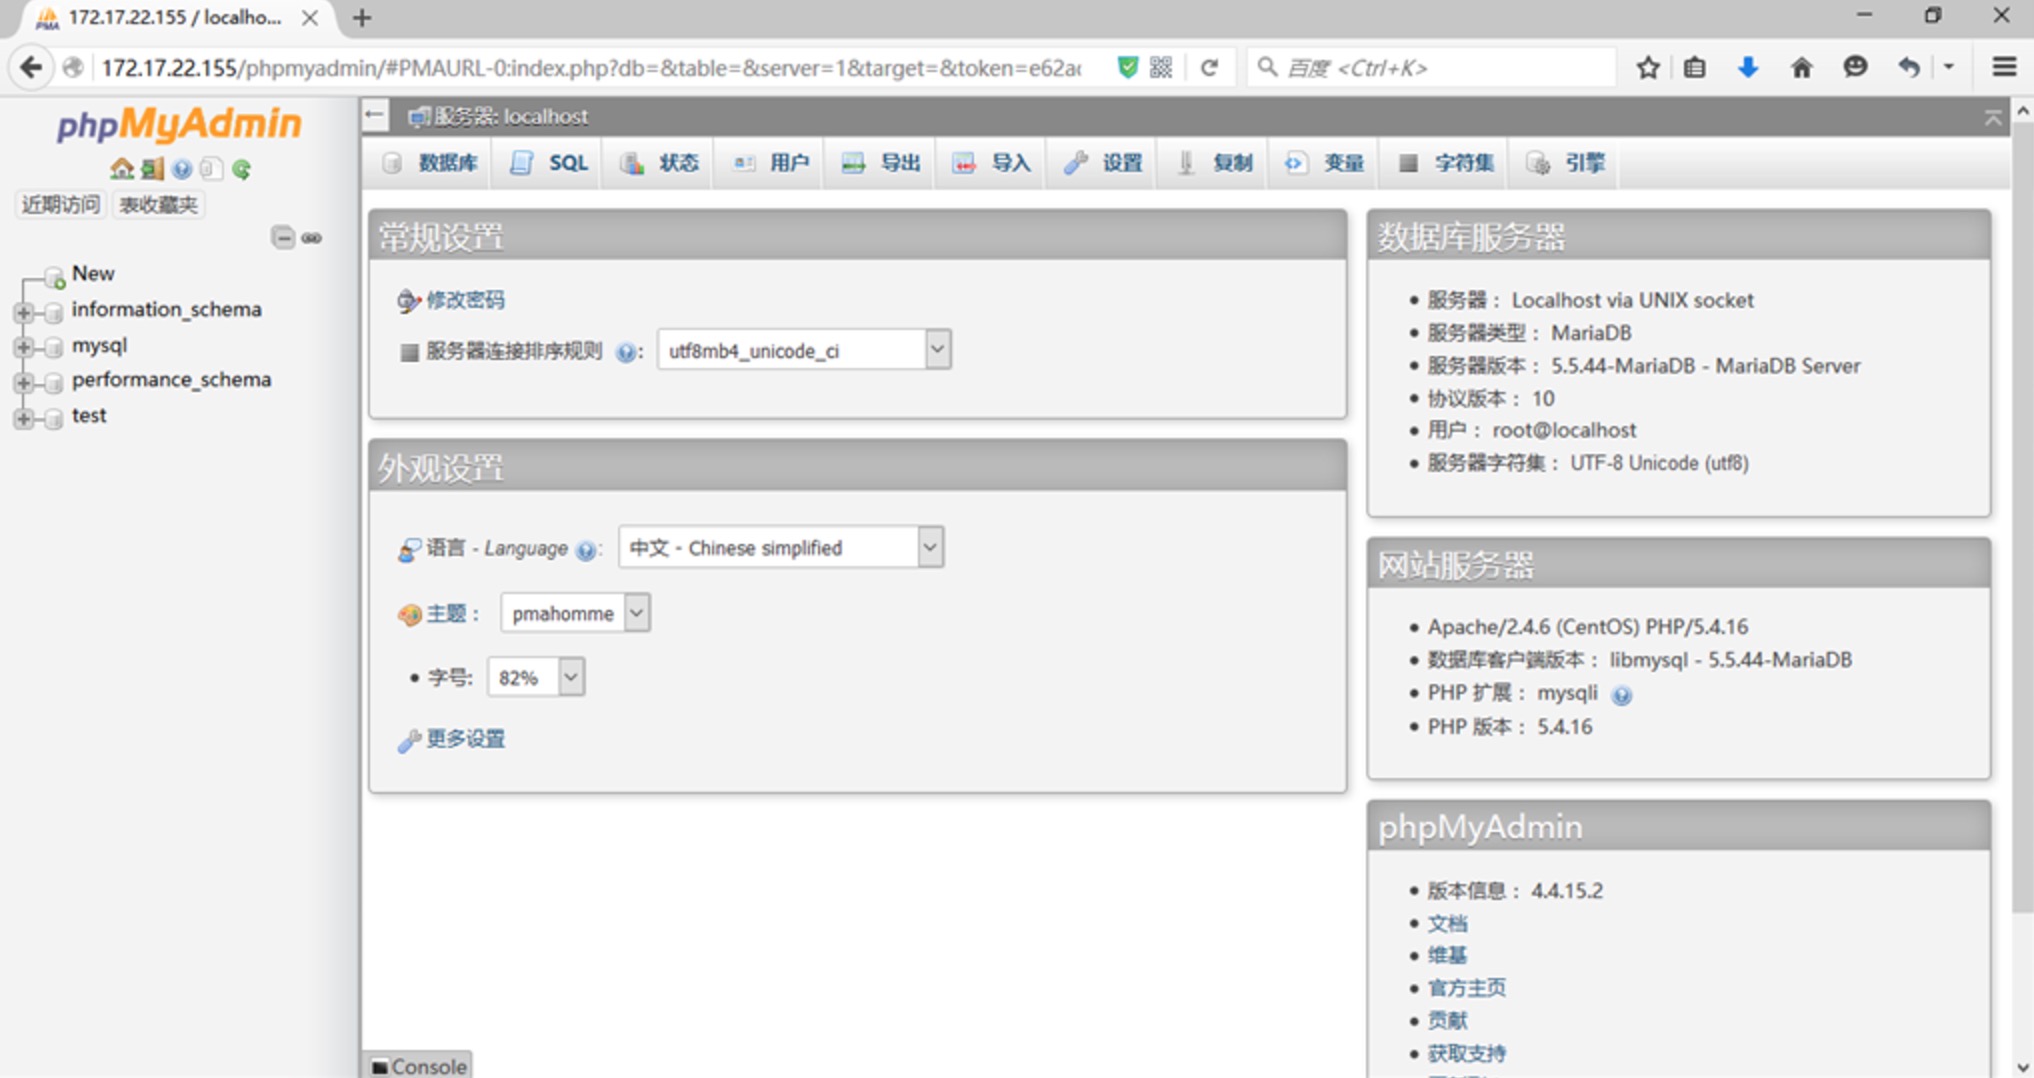Expand the mysql database node
Viewport: 2034px width, 1078px height.
[23, 347]
